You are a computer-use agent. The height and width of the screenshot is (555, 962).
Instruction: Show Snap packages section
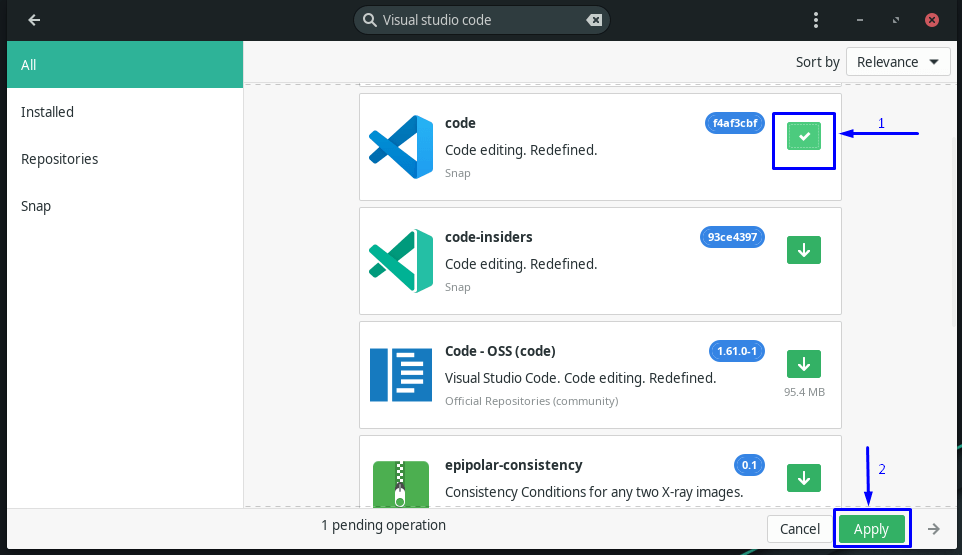pos(125,206)
